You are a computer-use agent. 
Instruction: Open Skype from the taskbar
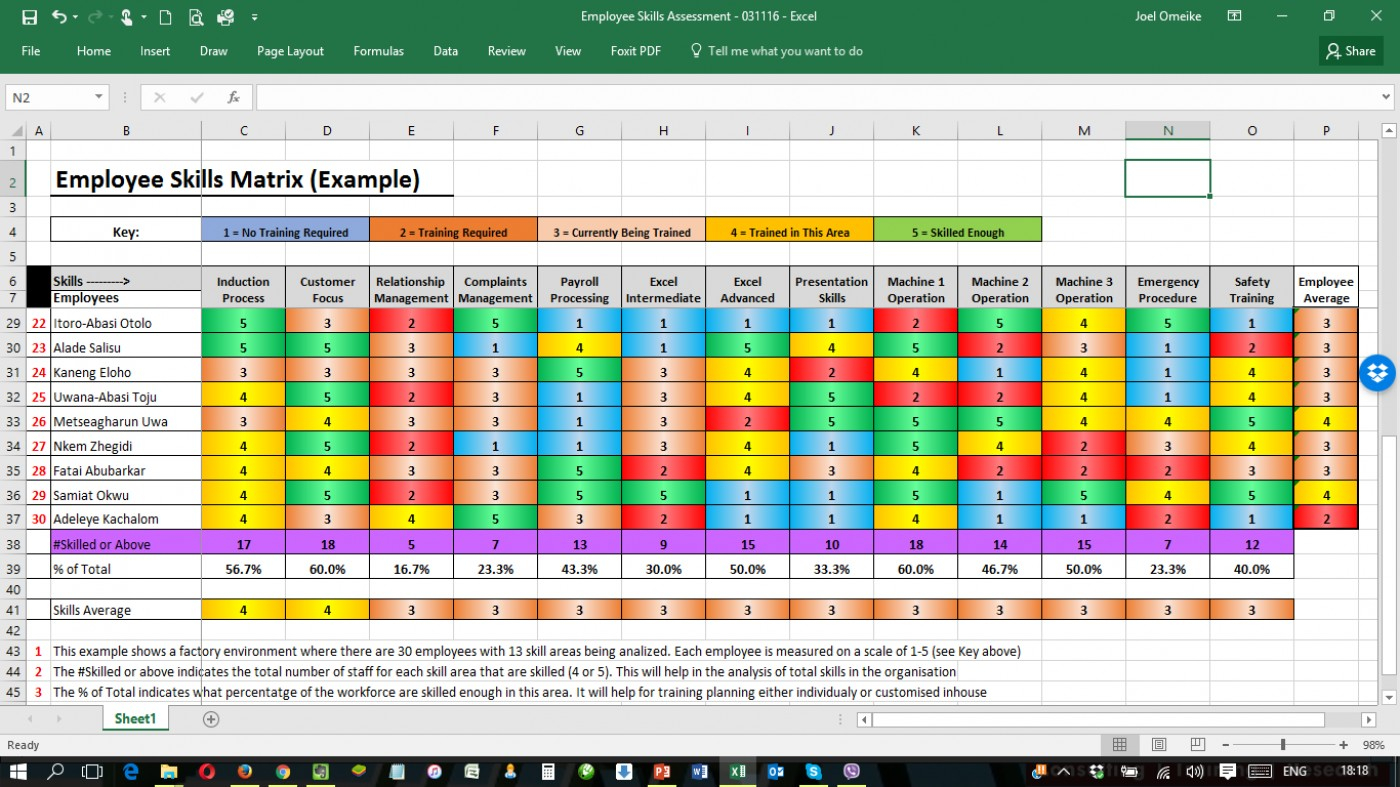[814, 771]
